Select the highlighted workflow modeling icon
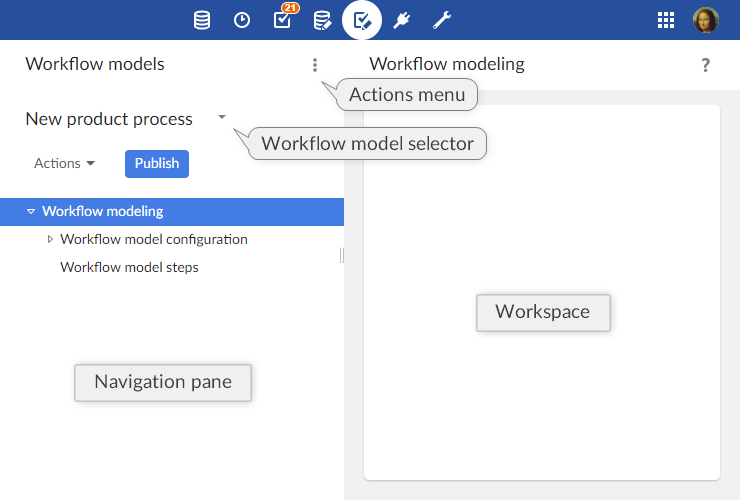The width and height of the screenshot is (740, 500). (362, 20)
